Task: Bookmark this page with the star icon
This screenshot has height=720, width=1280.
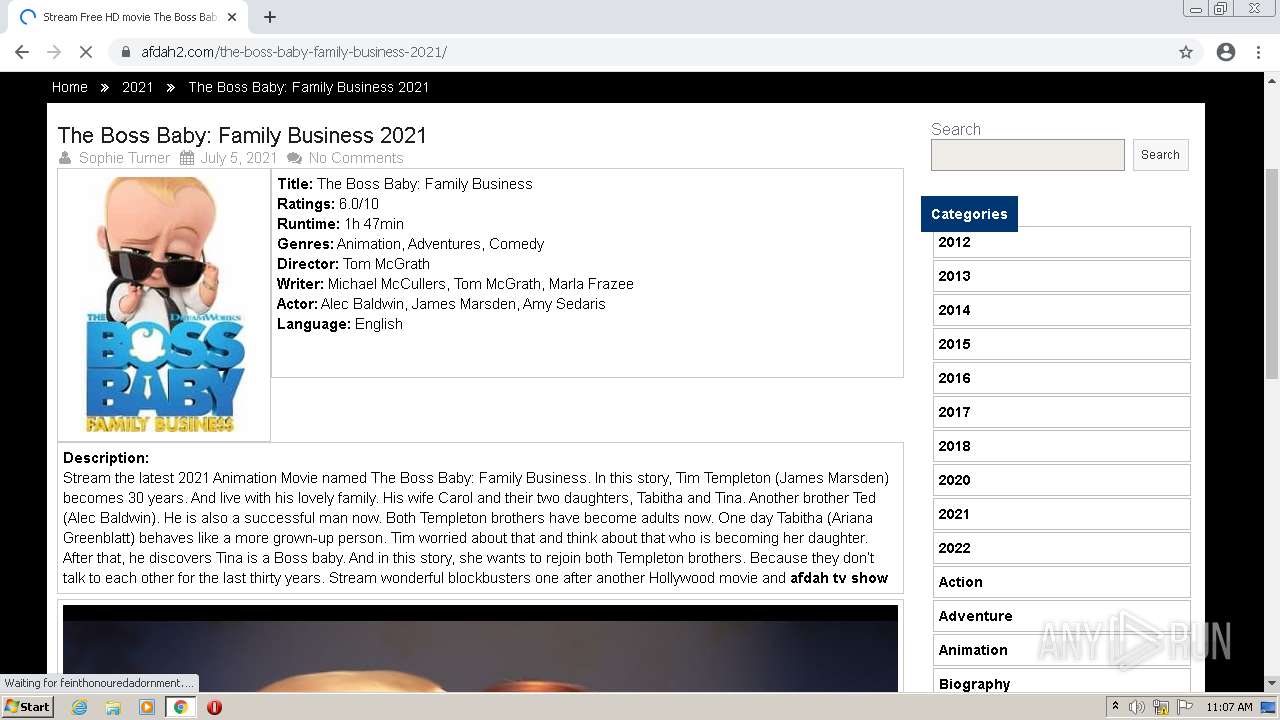Action: (1186, 52)
